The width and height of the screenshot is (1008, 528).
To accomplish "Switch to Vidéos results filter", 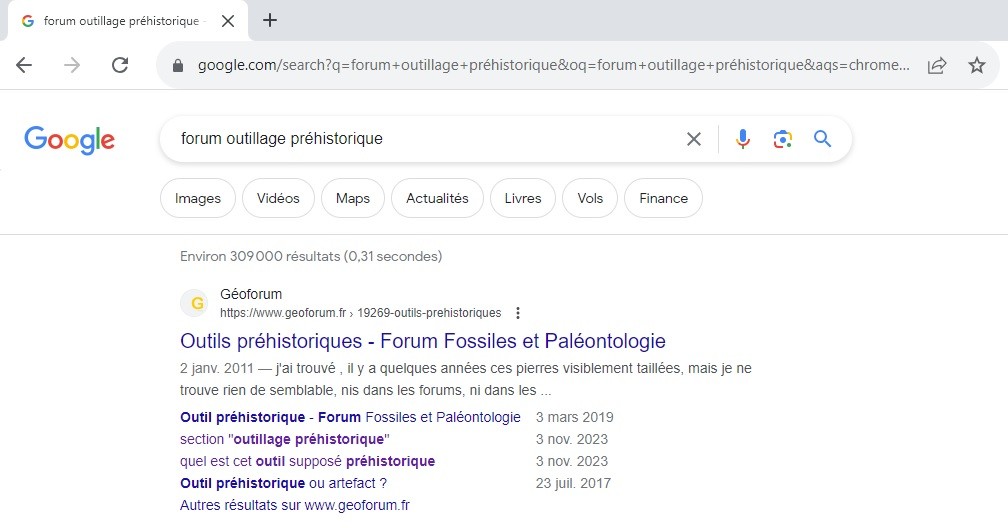I will [x=278, y=198].
